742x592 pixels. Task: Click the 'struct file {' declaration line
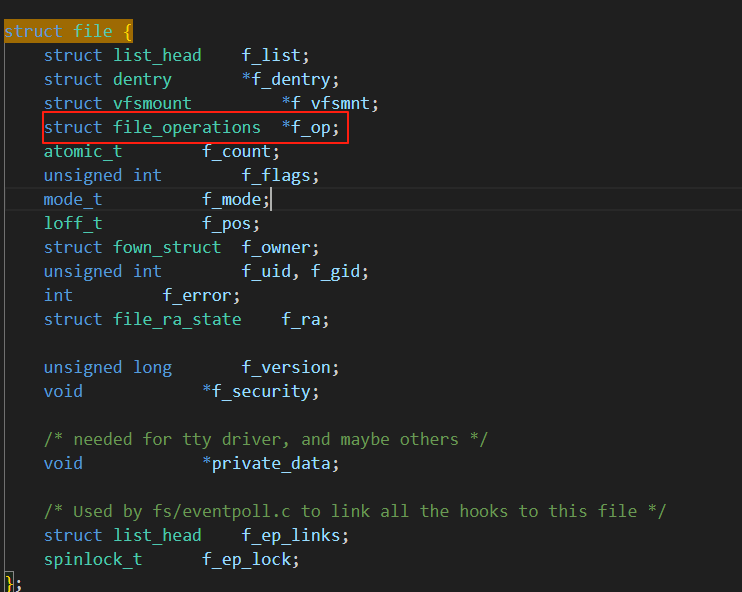coord(68,31)
